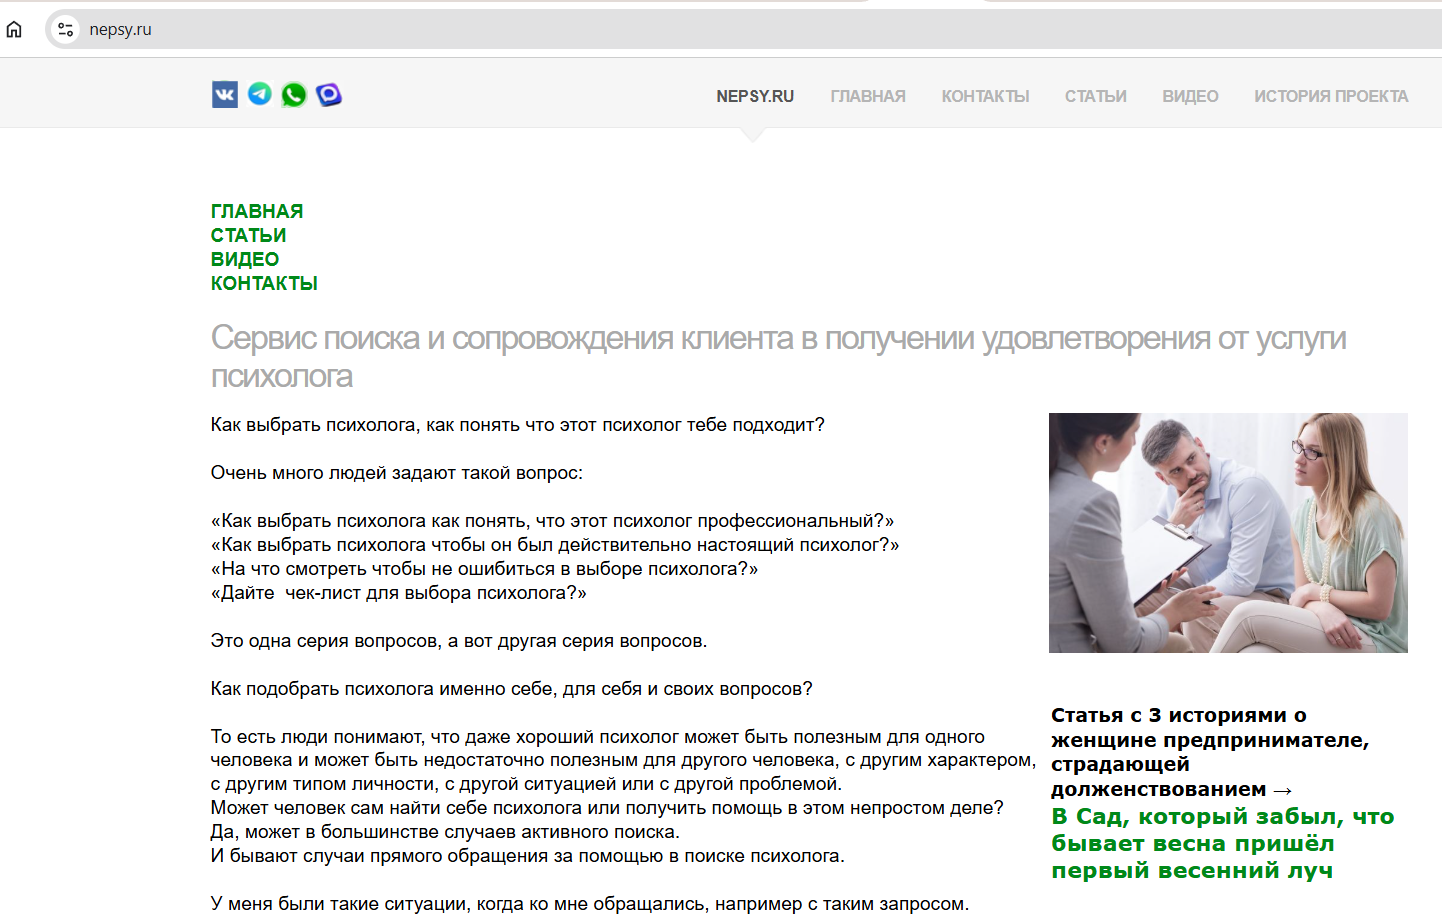Click the line "И бывают случаи прямого обращения…"
1442x917 pixels.
(x=528, y=856)
